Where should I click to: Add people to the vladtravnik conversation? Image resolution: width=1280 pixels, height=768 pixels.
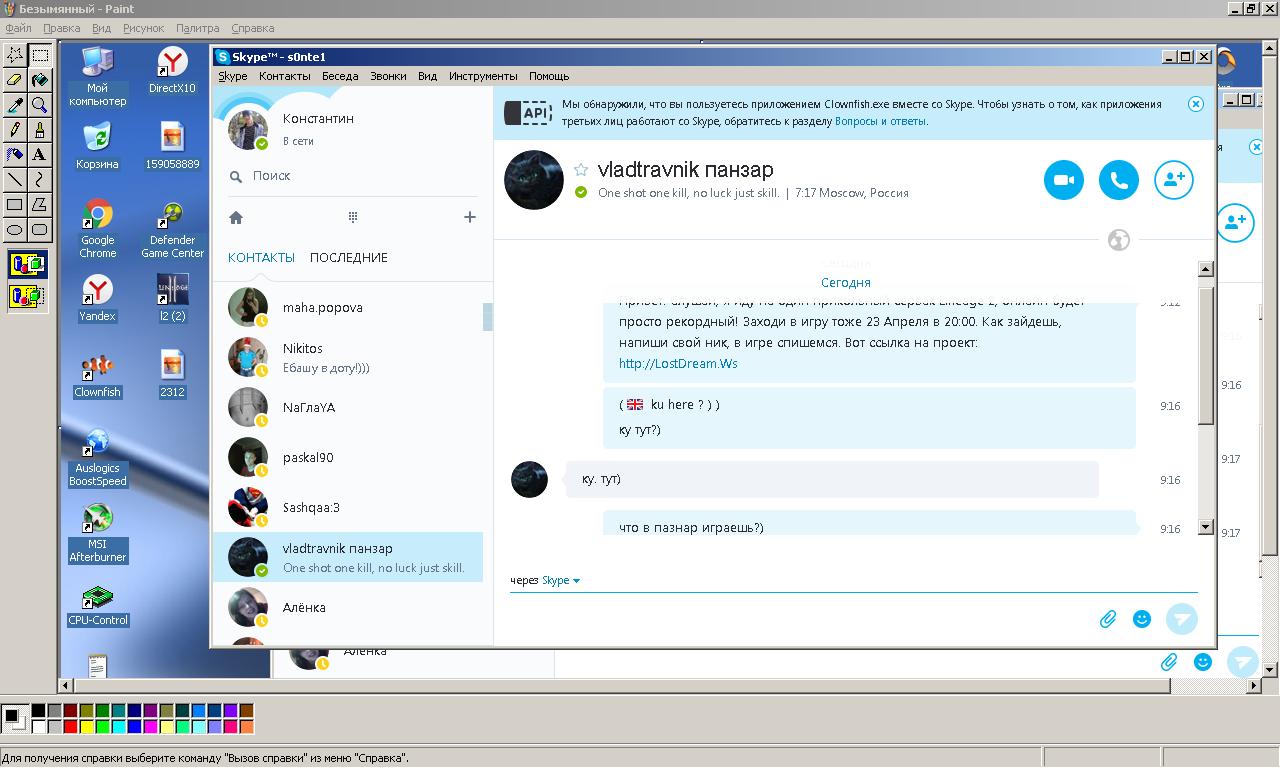tap(1174, 180)
